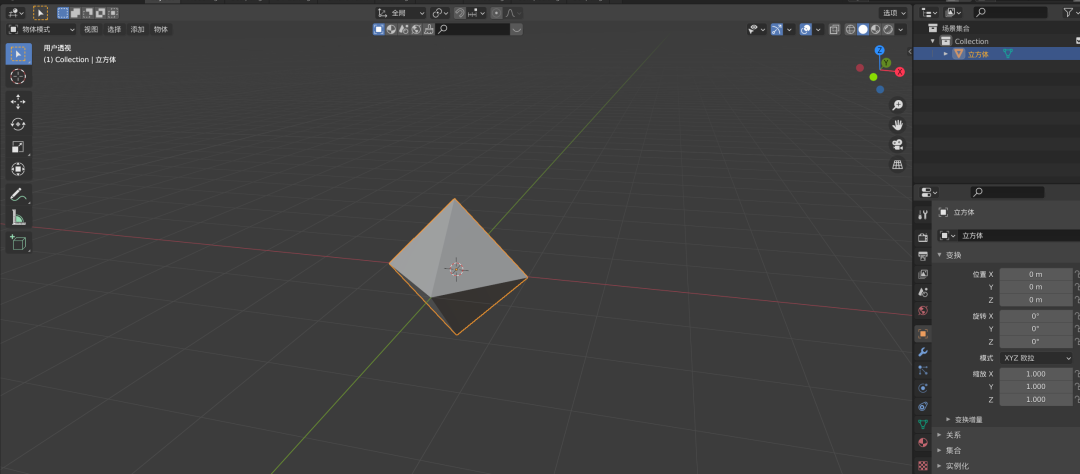Viewport: 1080px width, 474px height.
Task: Toggle X-ray mode
Action: click(x=834, y=30)
